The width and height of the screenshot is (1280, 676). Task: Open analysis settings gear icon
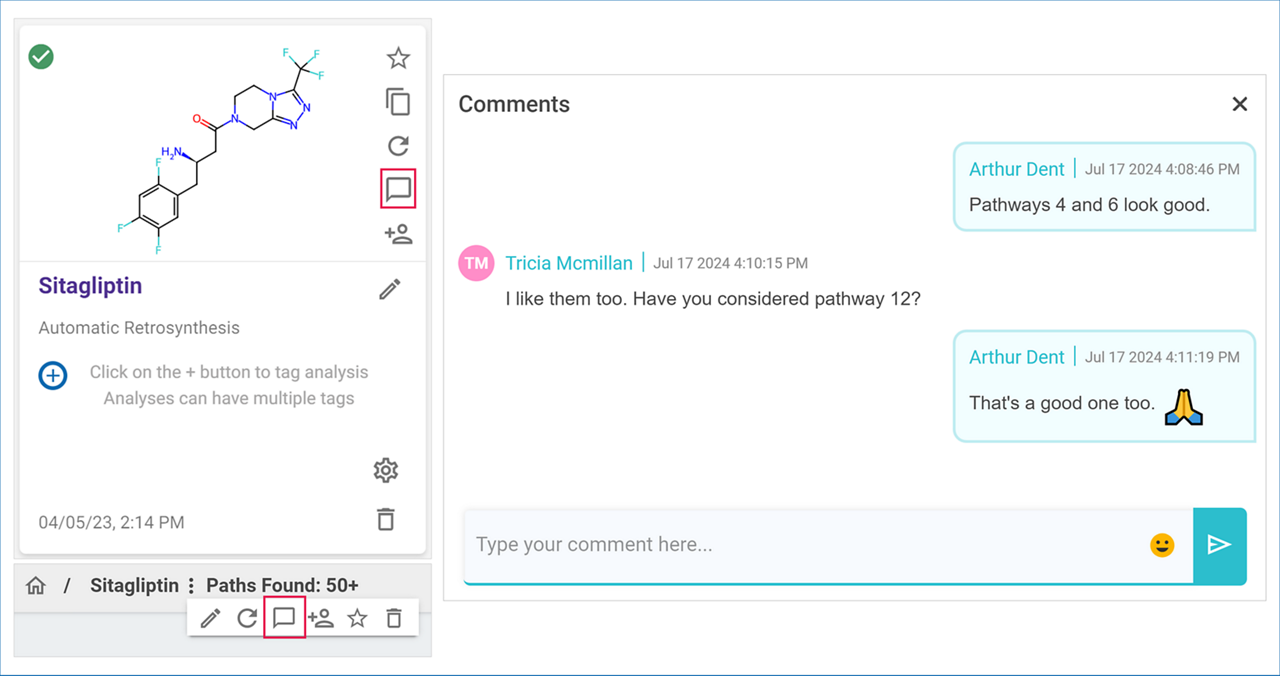386,470
